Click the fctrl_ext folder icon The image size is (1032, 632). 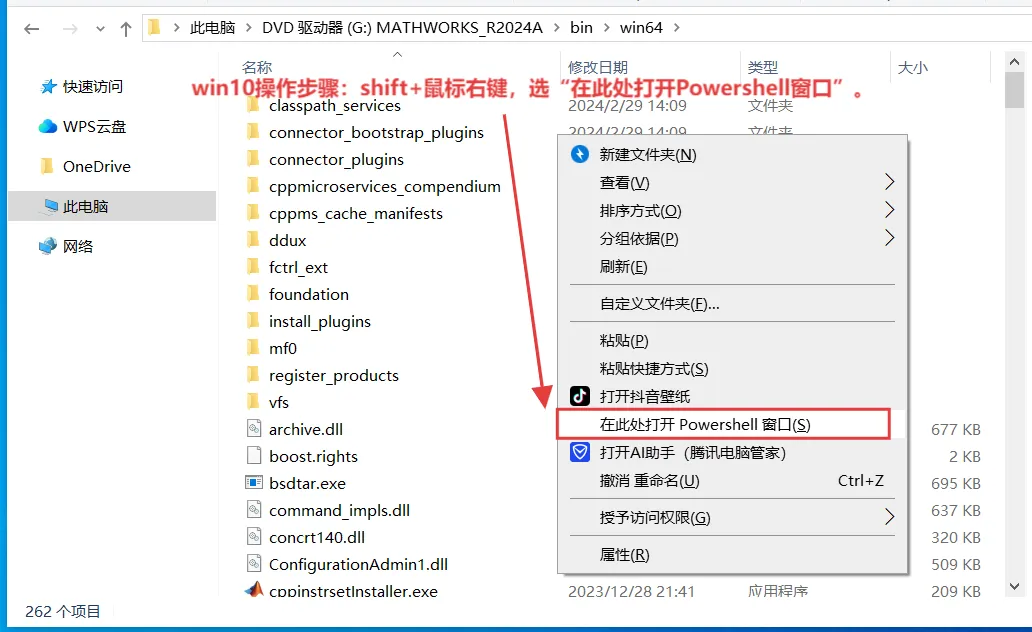point(253,267)
